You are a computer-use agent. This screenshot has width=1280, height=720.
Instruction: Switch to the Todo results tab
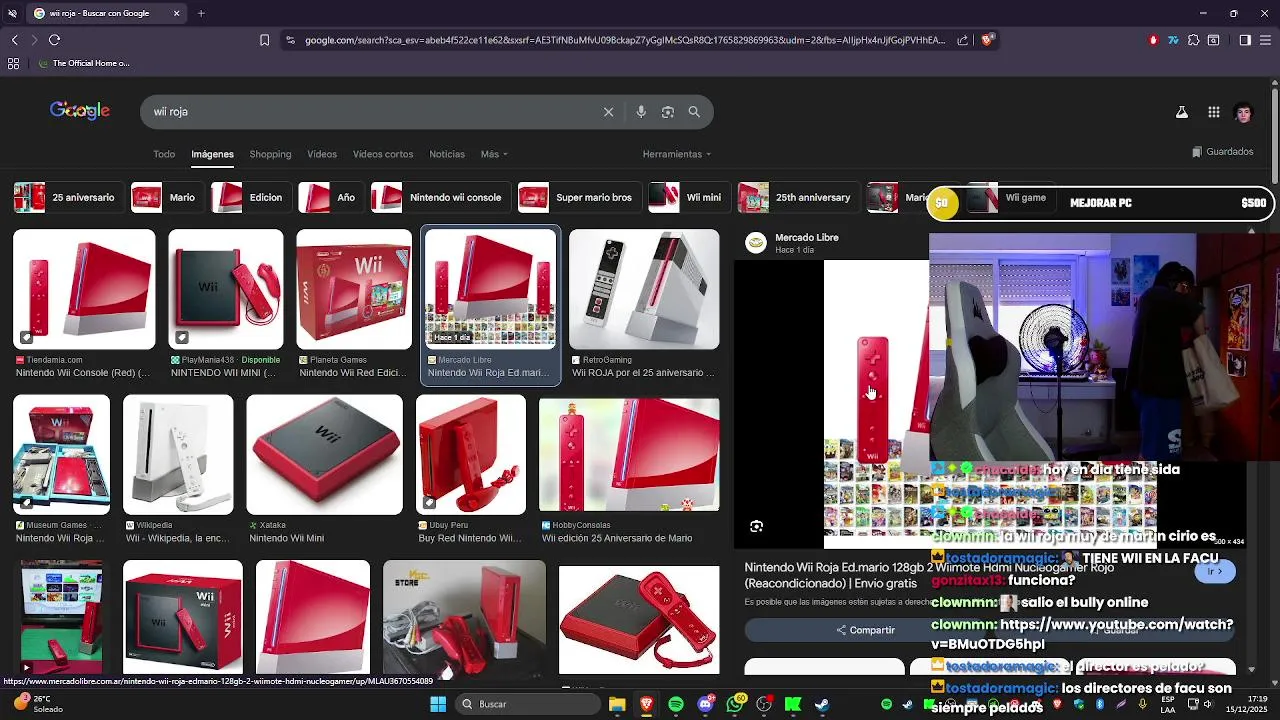tap(164, 154)
